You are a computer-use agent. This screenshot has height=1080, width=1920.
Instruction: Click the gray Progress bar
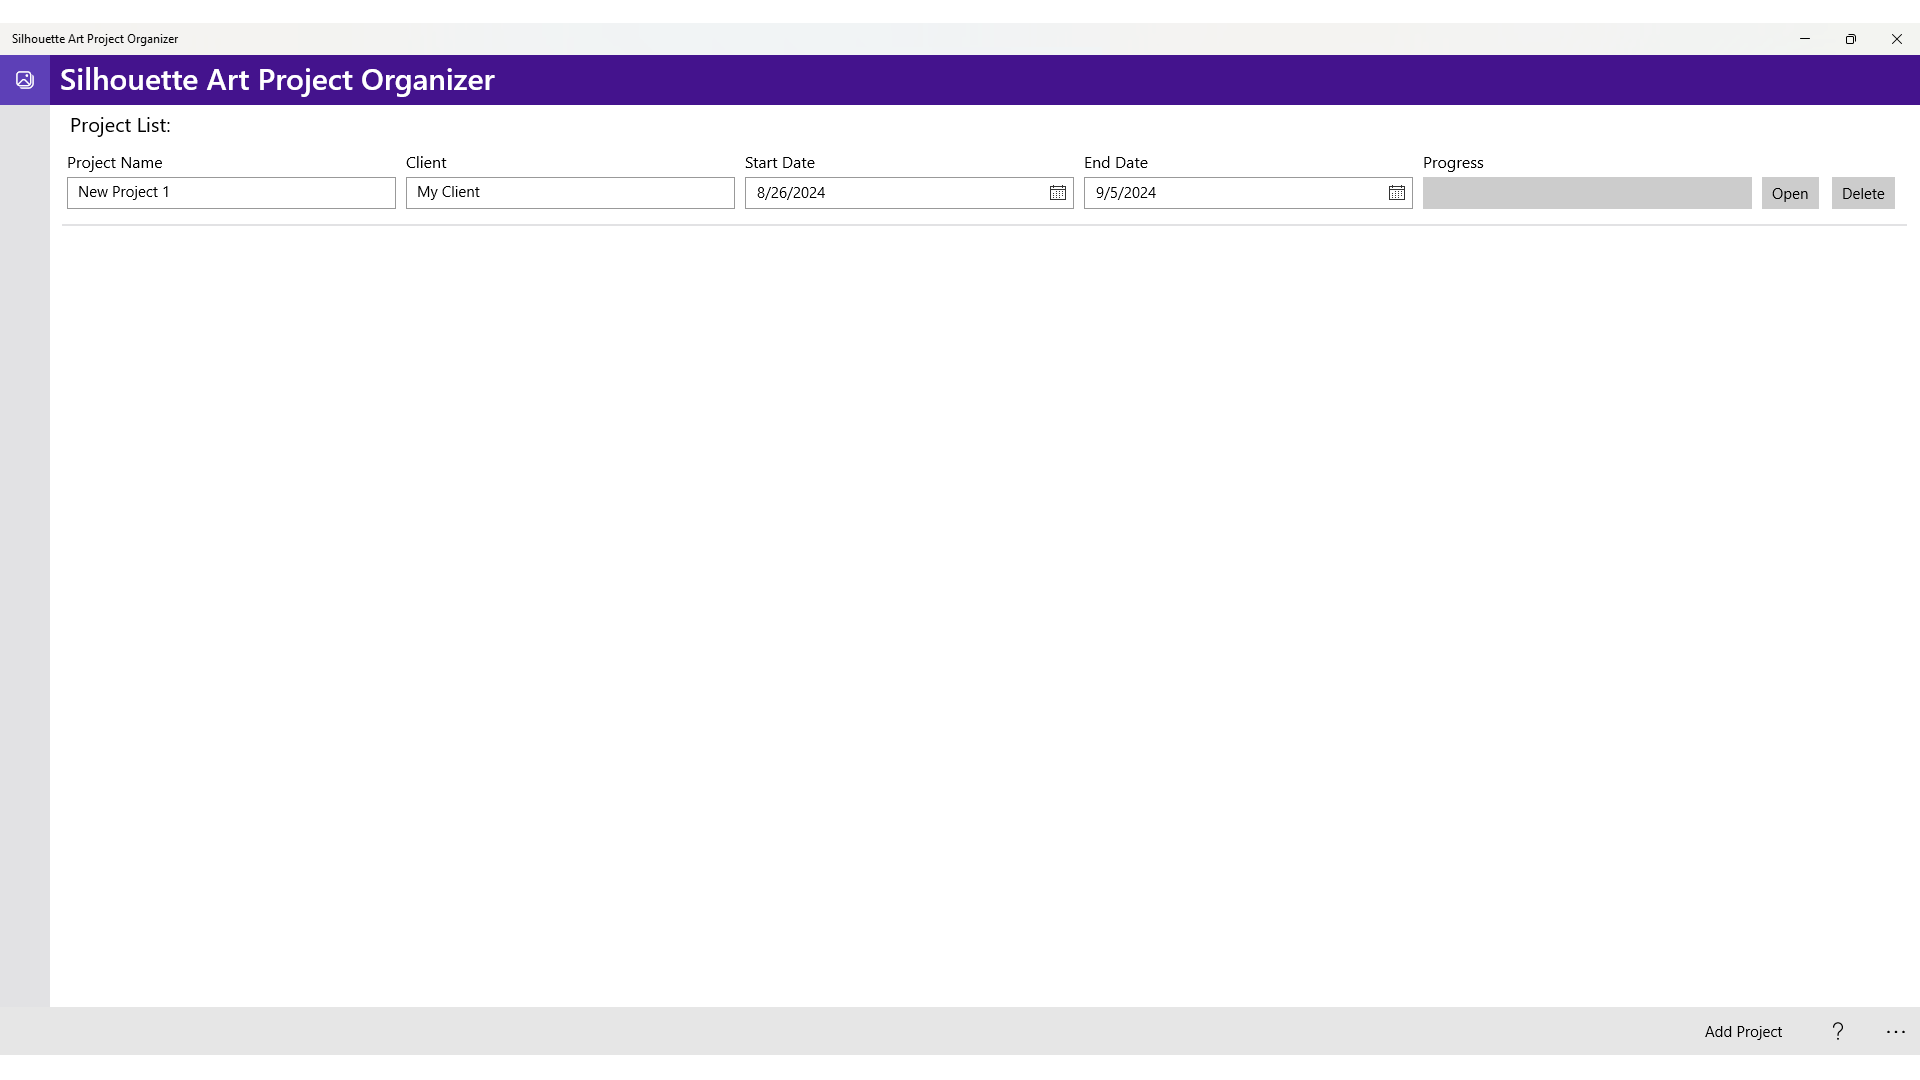coord(1586,193)
